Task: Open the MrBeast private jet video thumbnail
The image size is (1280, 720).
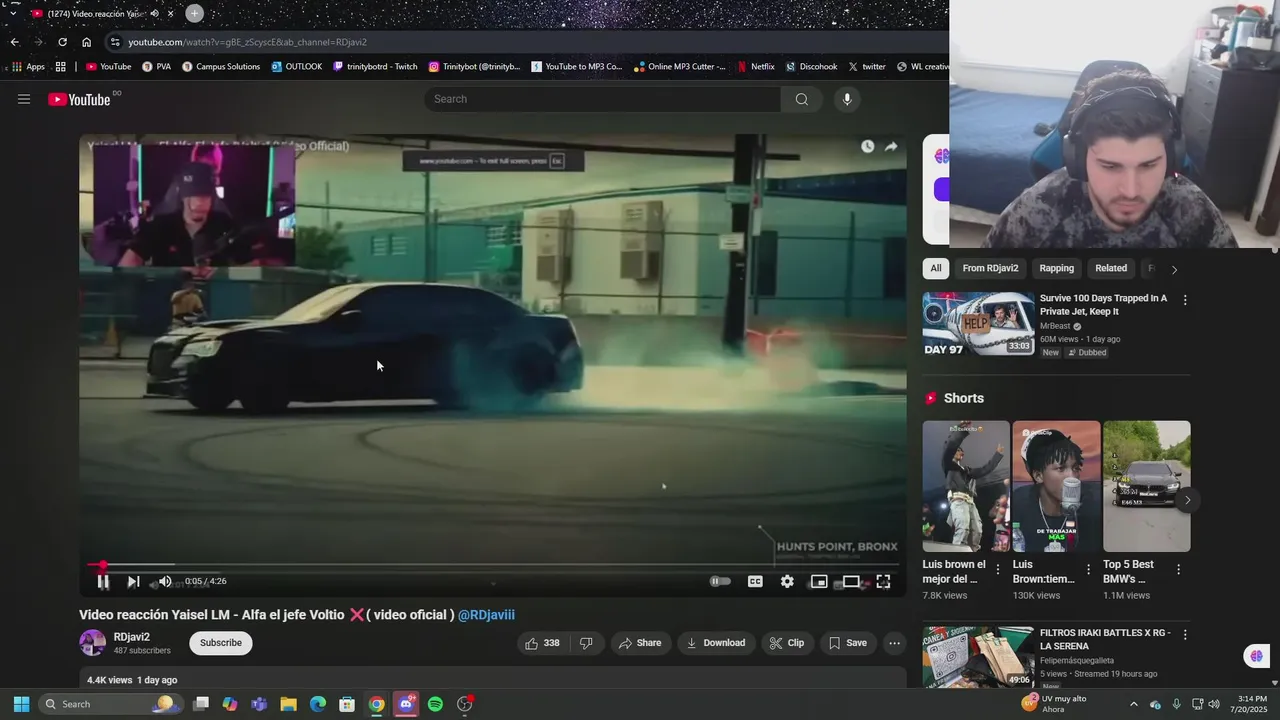Action: pos(978,323)
